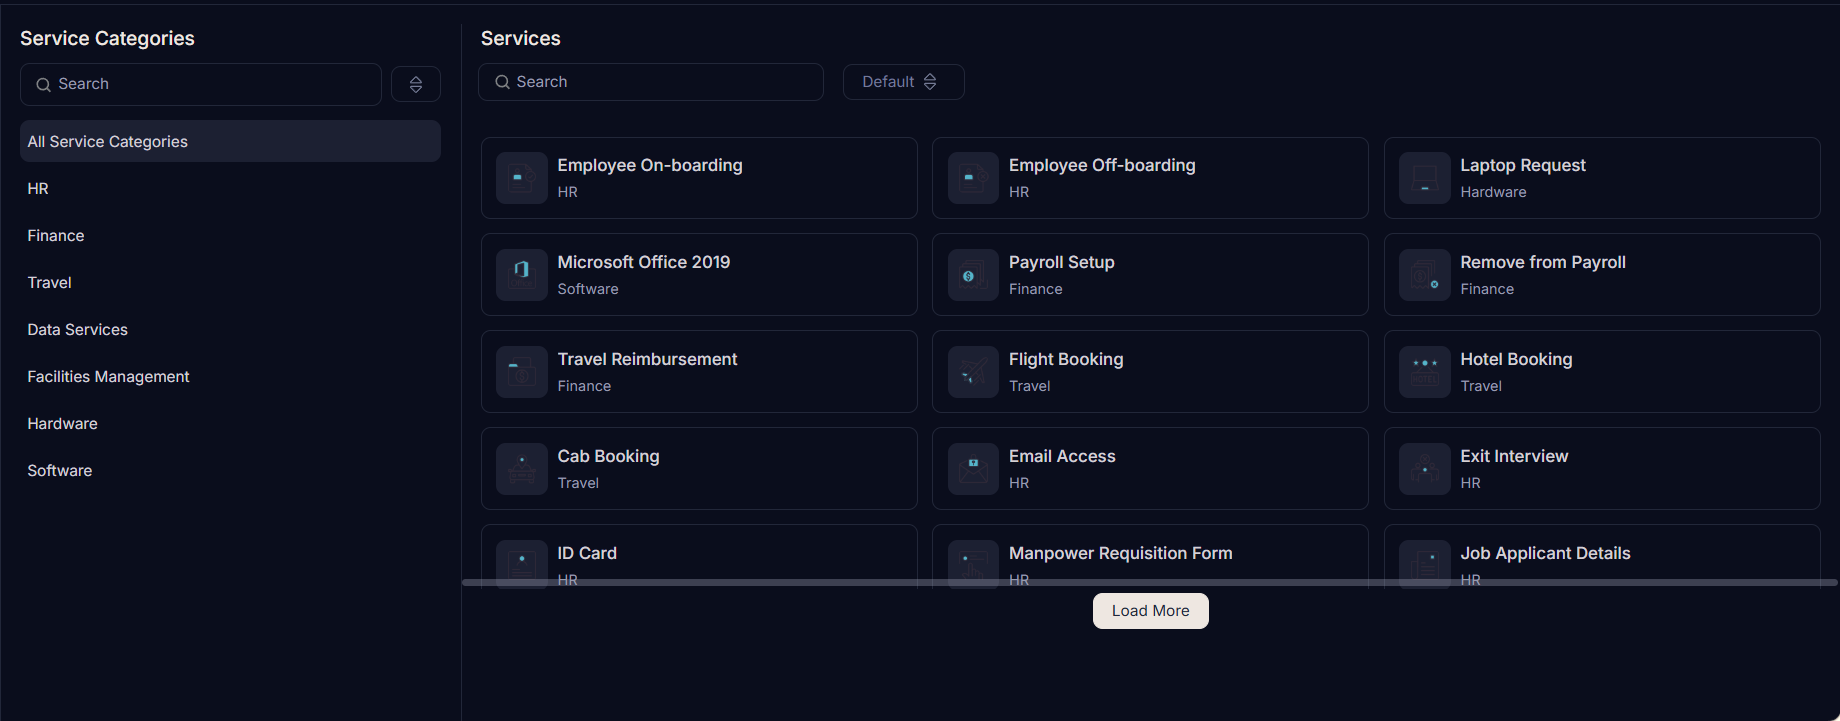Click the Job Applicant Details icon
This screenshot has height=721, width=1840.
pos(1425,564)
